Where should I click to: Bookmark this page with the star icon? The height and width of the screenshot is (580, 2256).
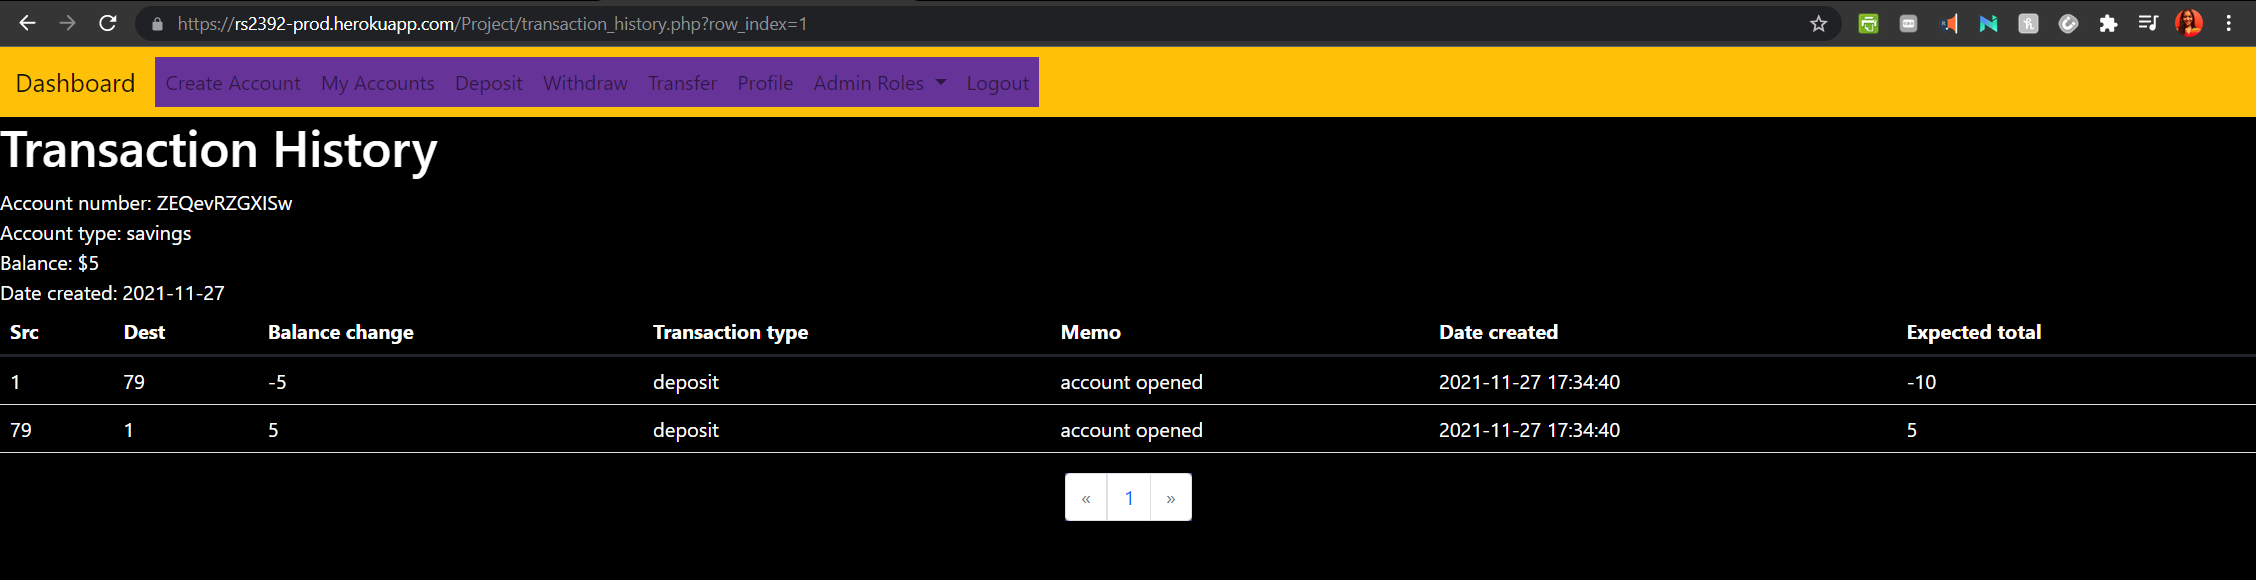[1819, 23]
